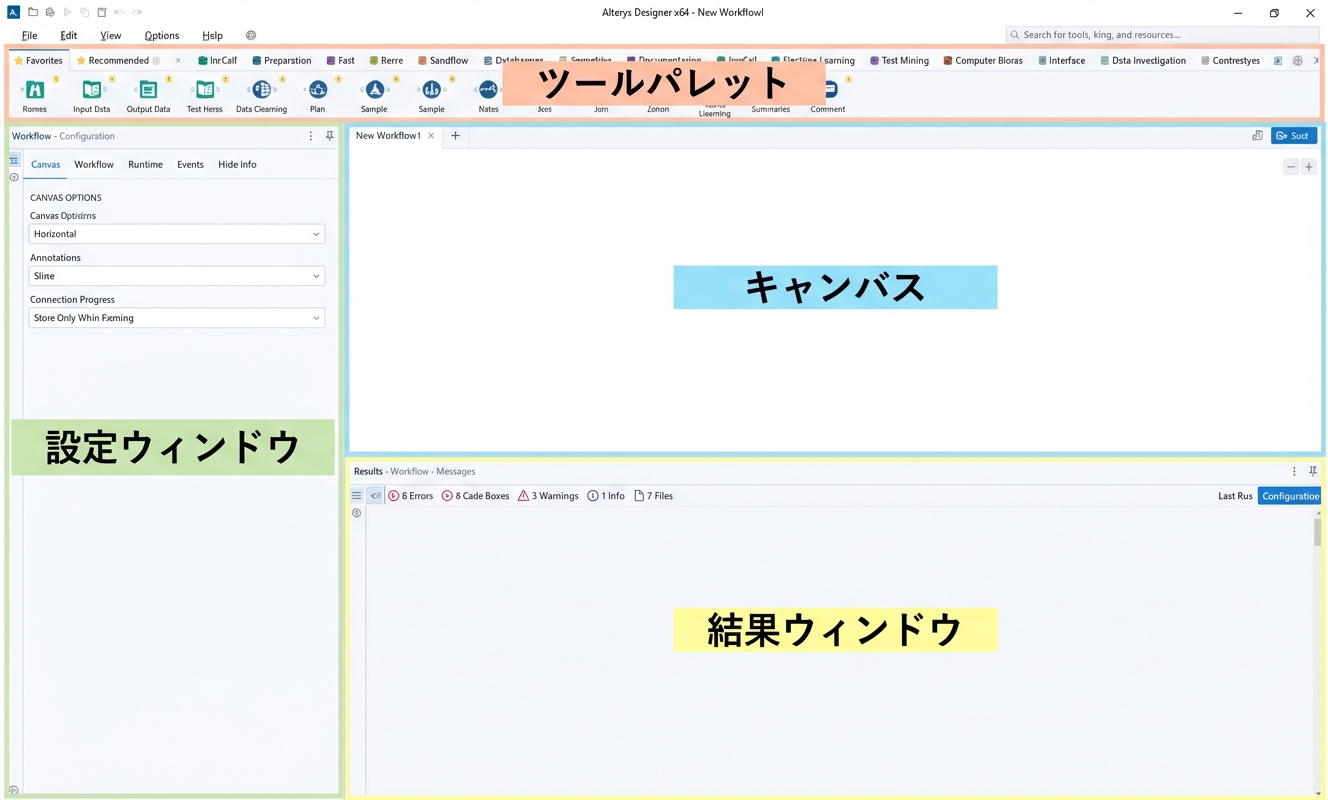
Task: Click the Errors filter in Results
Action: tap(411, 496)
